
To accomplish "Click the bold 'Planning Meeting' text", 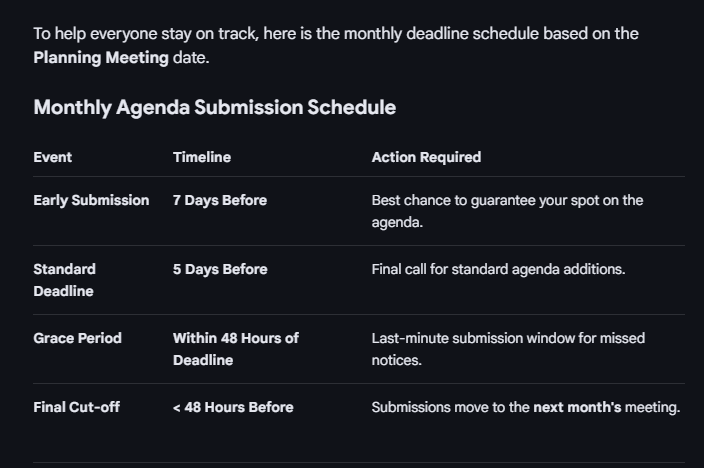I will click(x=101, y=57).
